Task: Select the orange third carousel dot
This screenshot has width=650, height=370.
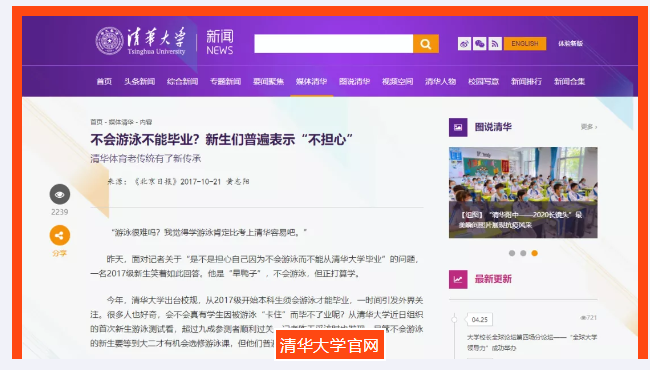Action: pyautogui.click(x=534, y=253)
